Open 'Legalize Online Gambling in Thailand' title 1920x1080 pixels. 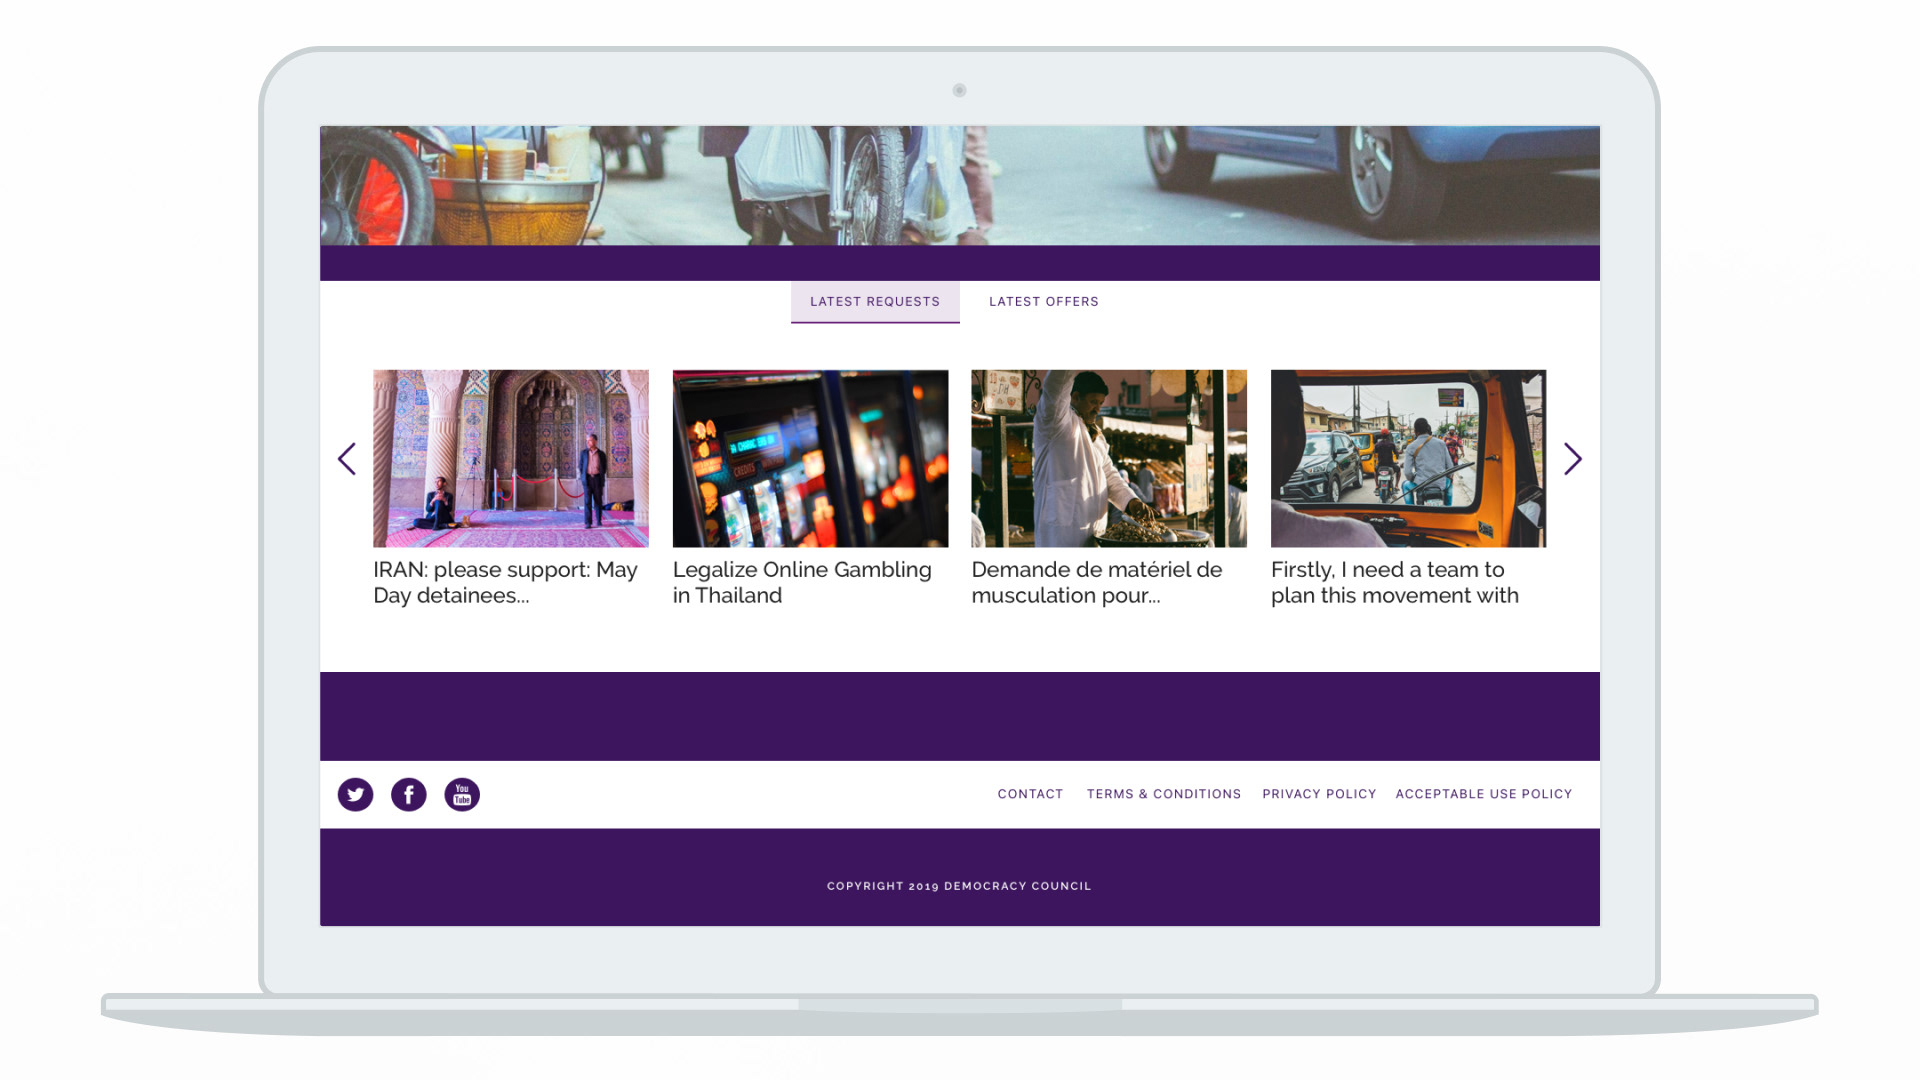tap(802, 582)
